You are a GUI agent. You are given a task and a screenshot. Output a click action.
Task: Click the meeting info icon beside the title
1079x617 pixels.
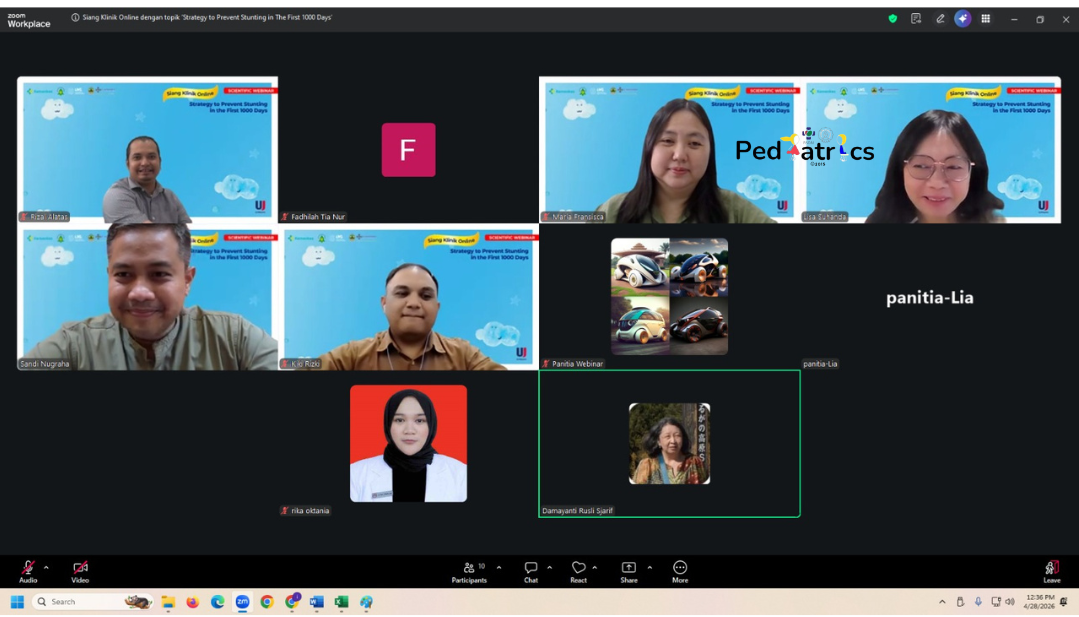[x=75, y=18]
